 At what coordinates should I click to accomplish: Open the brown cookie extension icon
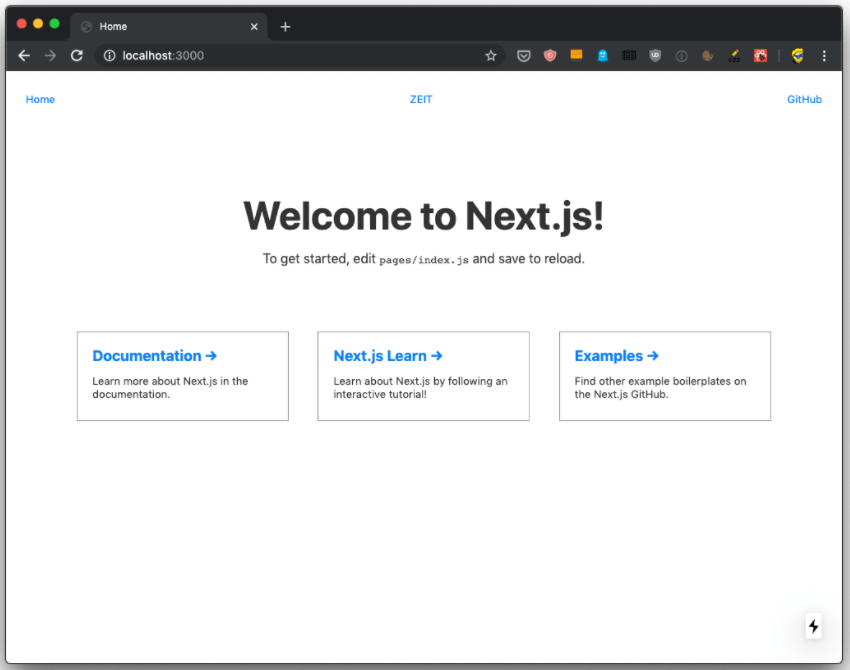coord(707,55)
